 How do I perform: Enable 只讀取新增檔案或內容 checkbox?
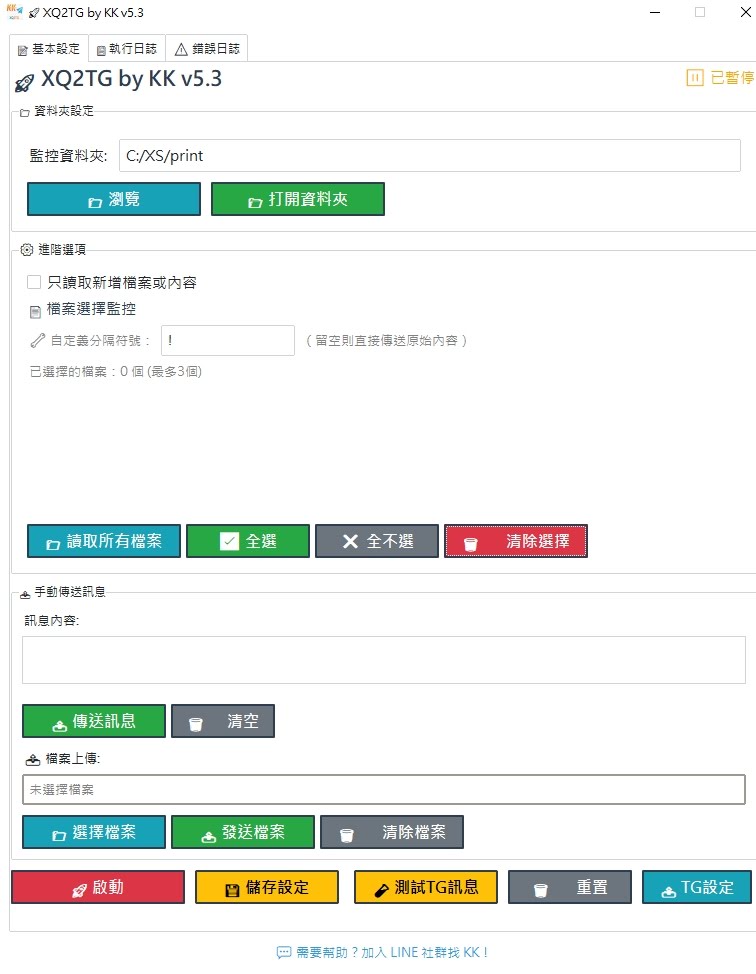coord(35,283)
